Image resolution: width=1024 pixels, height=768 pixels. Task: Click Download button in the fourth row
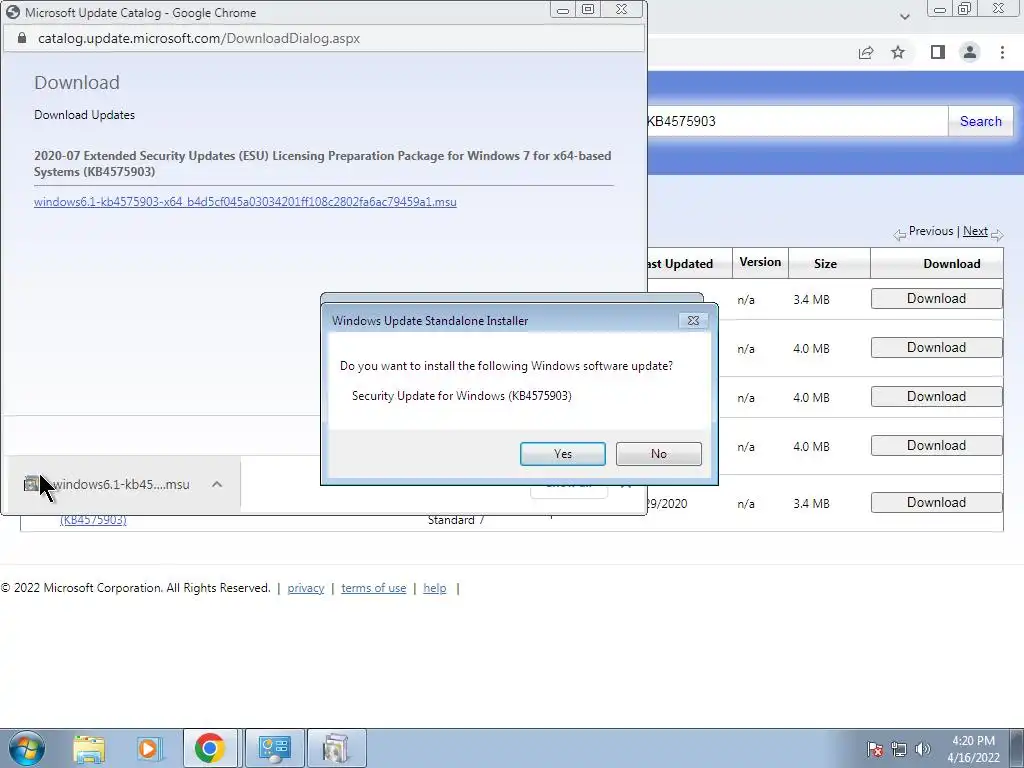[x=936, y=445]
